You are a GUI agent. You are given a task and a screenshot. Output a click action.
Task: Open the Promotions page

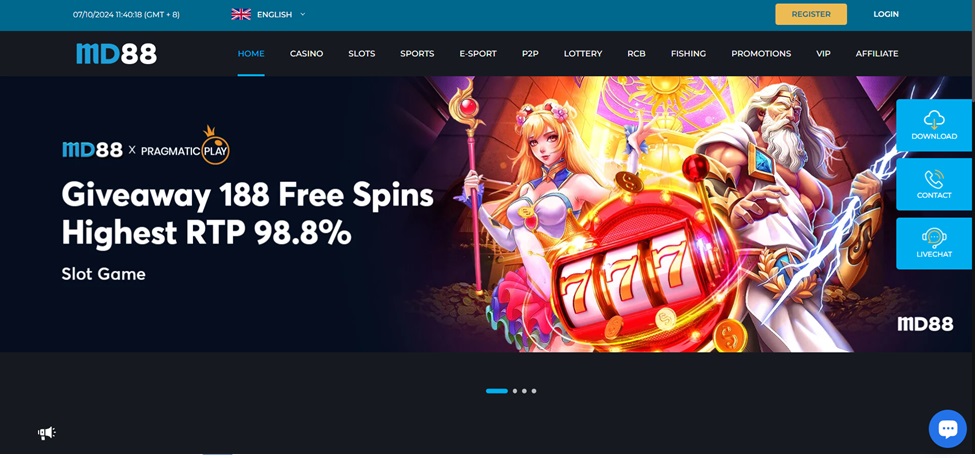[761, 54]
